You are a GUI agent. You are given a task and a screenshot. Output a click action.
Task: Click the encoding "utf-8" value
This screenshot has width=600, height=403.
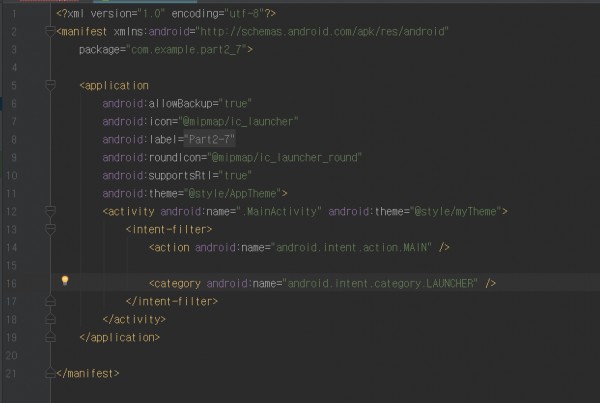(244, 14)
